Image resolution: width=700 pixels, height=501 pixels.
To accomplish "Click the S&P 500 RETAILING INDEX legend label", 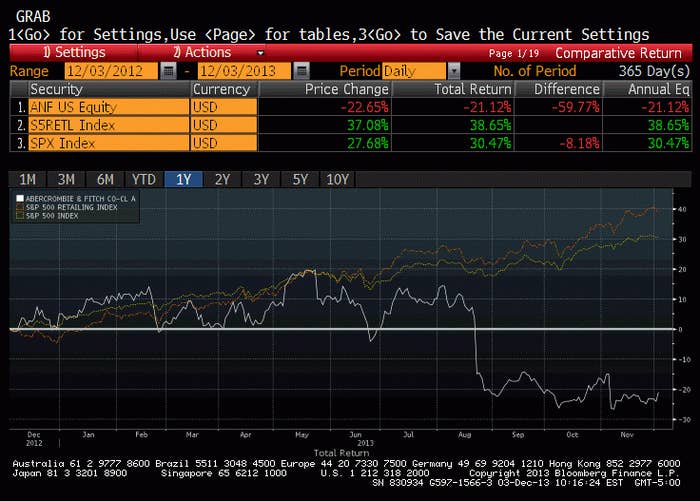I will (x=71, y=207).
